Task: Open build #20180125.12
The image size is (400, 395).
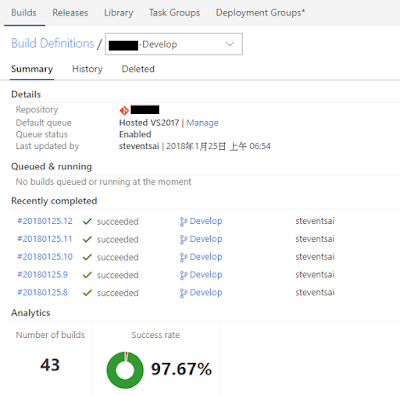Action: point(45,221)
